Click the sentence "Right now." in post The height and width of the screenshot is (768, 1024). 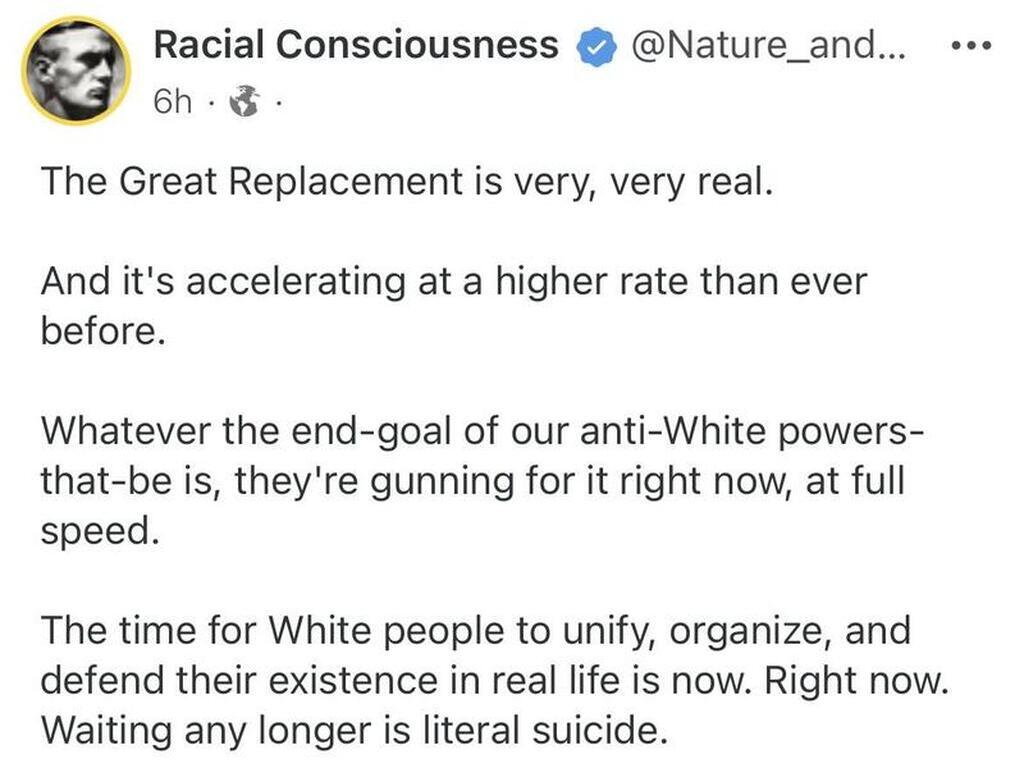[x=856, y=680]
